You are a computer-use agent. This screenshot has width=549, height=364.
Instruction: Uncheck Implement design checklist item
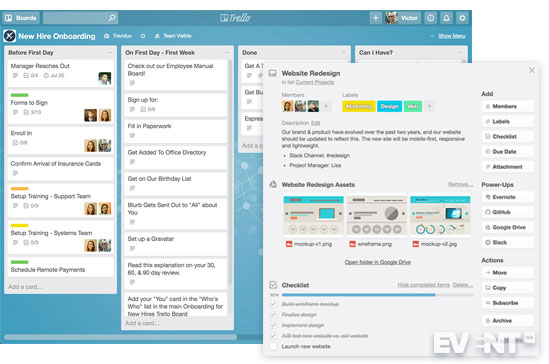tap(273, 325)
